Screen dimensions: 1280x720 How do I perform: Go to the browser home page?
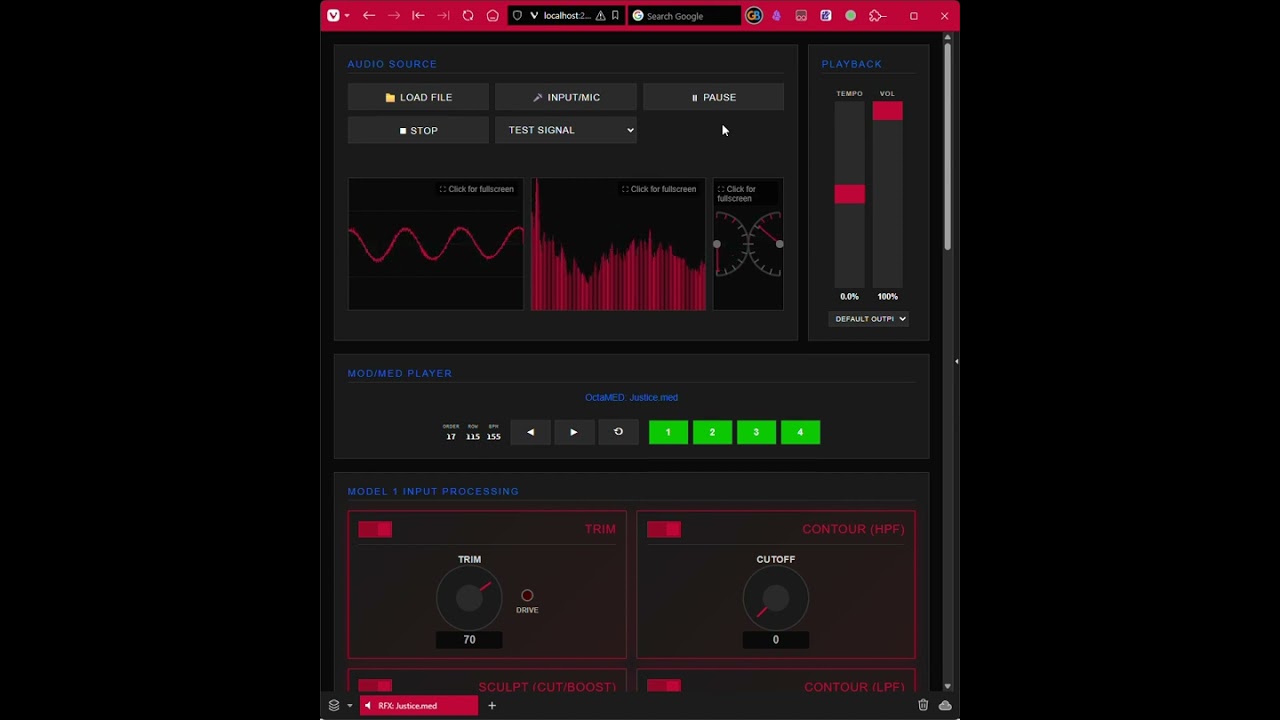[493, 15]
